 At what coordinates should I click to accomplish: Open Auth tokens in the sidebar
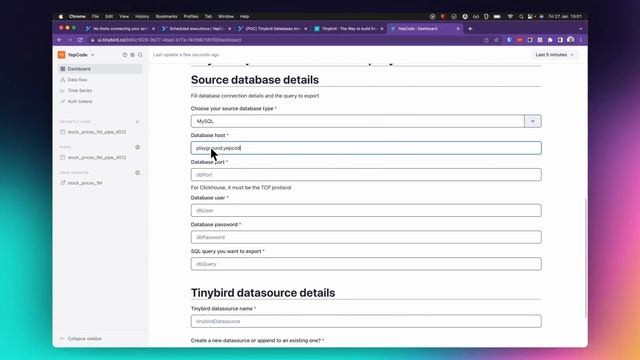80,101
